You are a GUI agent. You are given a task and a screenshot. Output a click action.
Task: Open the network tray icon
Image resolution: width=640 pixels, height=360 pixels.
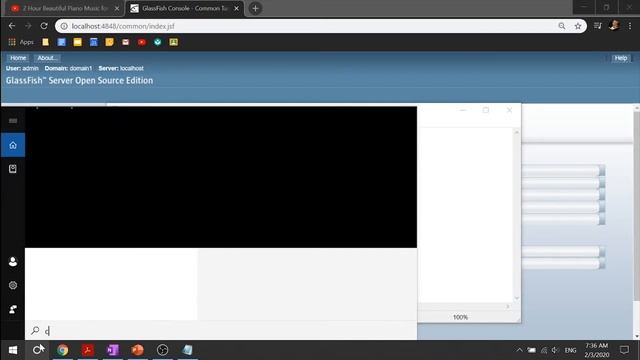(544, 350)
